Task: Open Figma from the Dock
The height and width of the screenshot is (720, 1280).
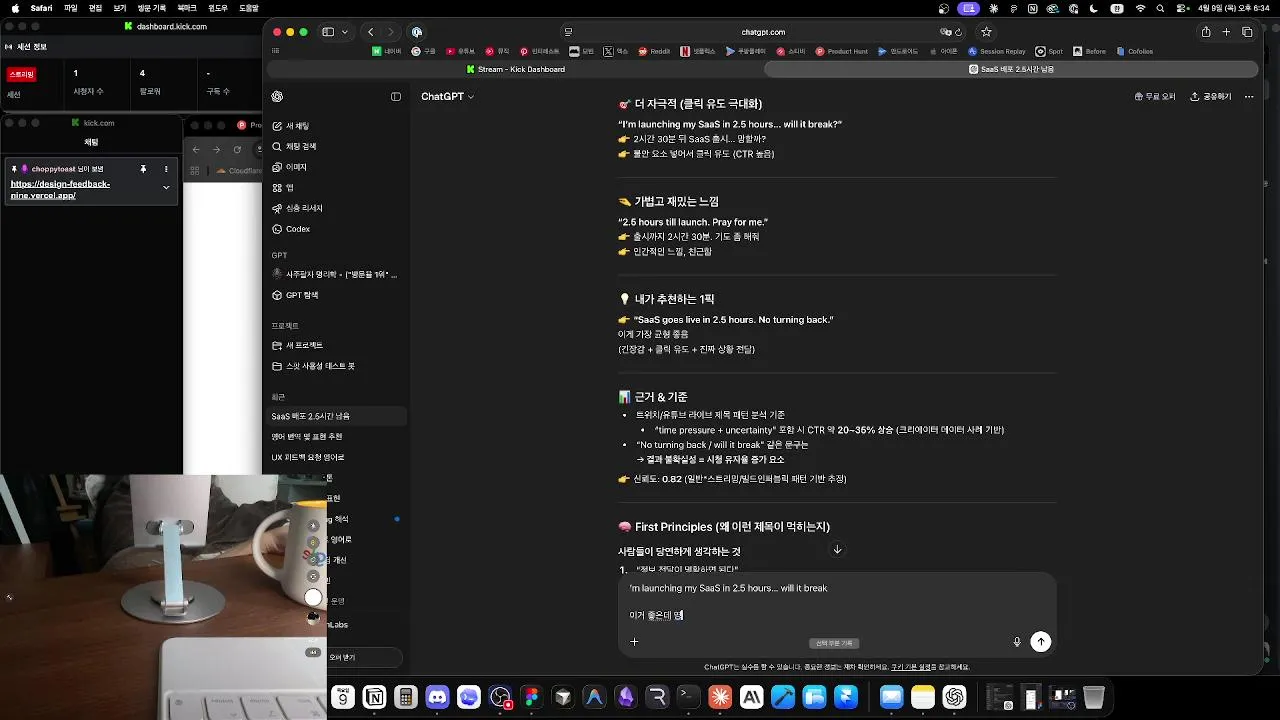Action: pos(531,697)
